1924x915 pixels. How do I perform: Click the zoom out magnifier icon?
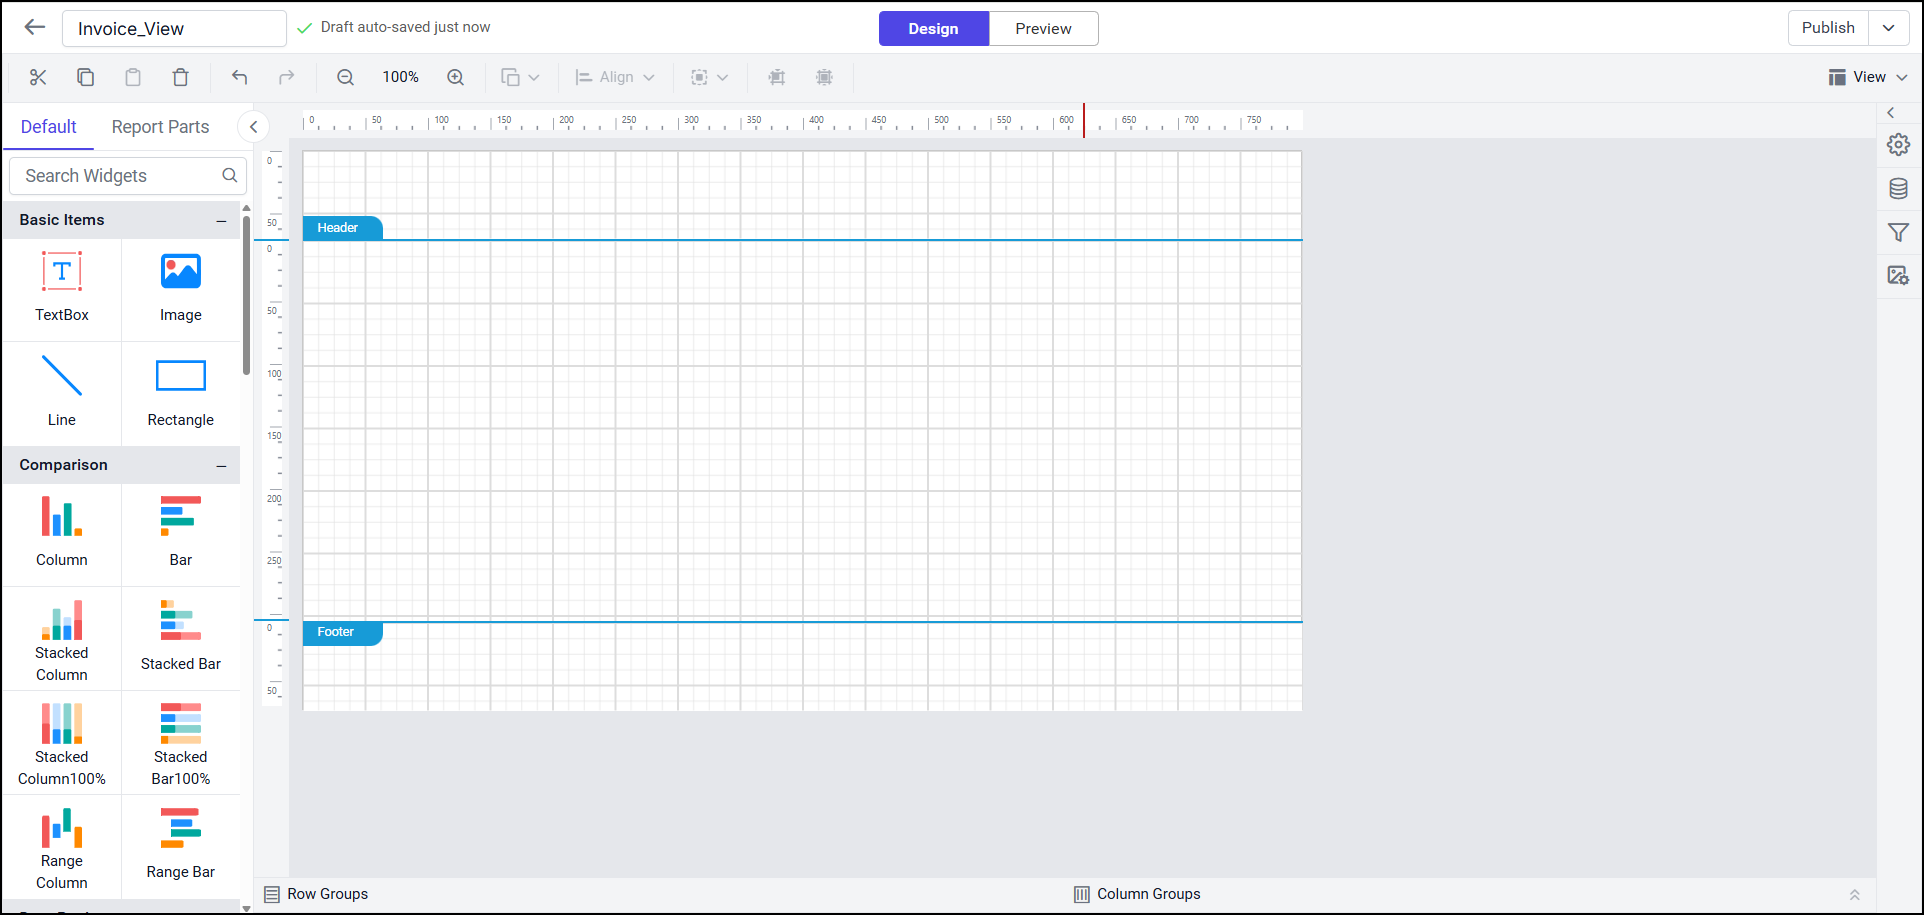(x=346, y=77)
